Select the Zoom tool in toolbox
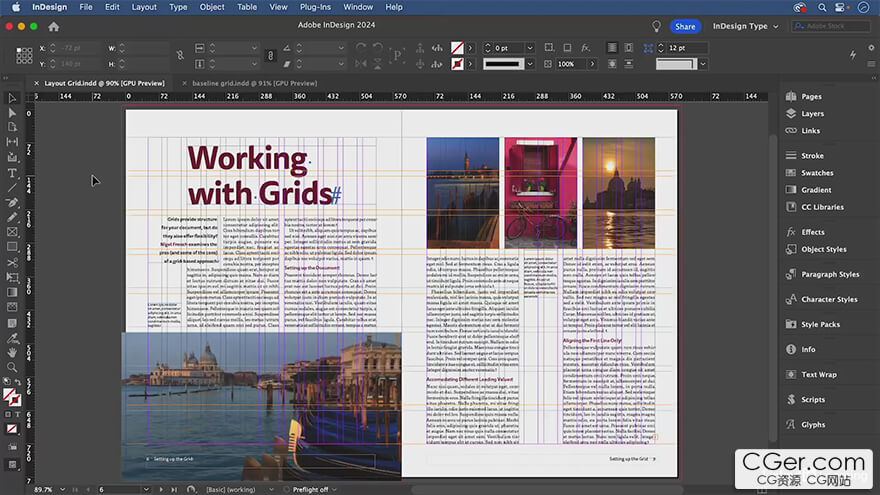Viewport: 880px width, 495px height. (x=12, y=367)
